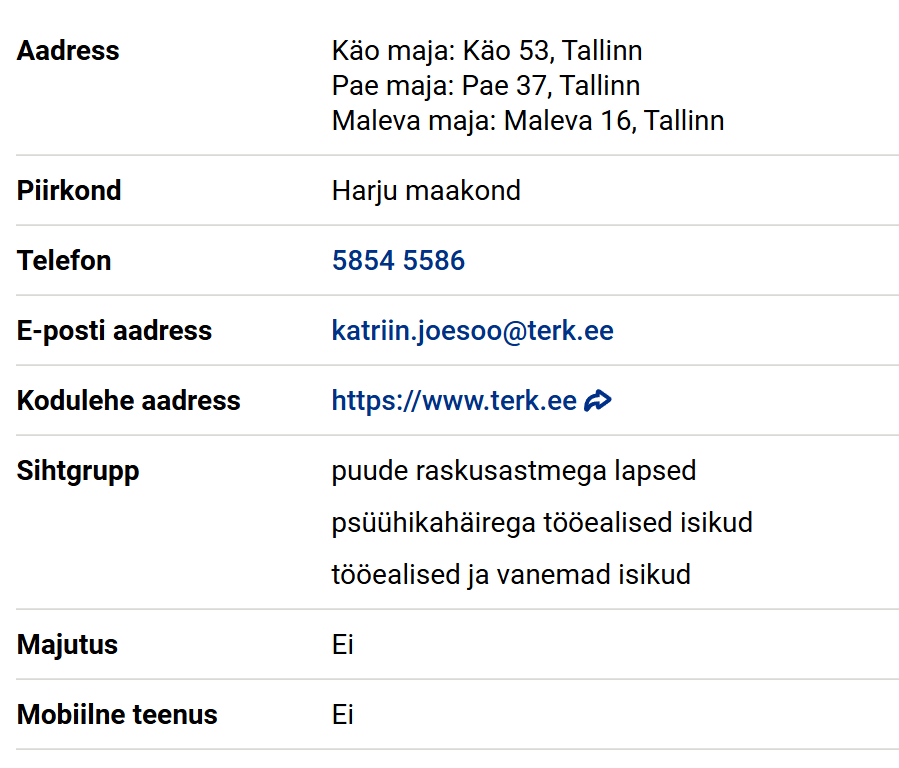Click the psüühikahäirega tööealised isikud text

(541, 523)
